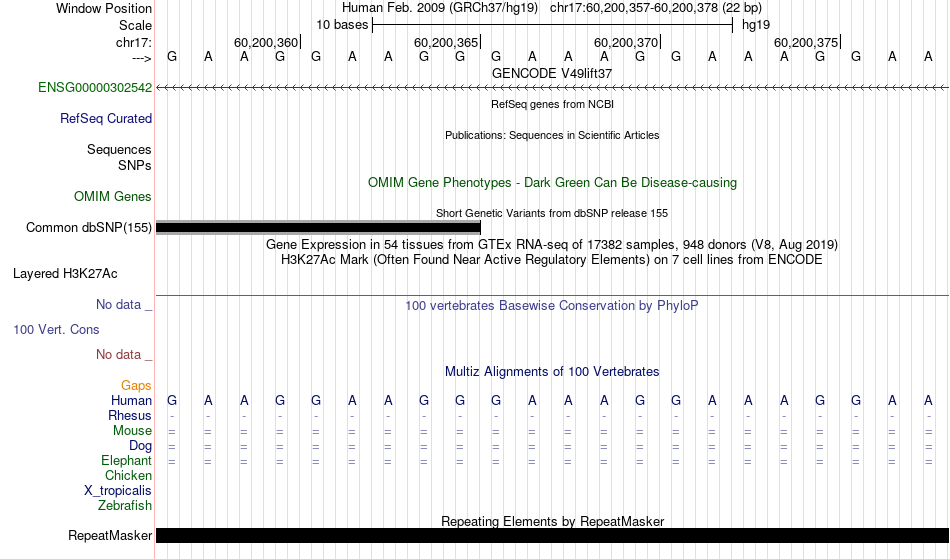
Task: Click Multiz Alignments of 100 Vertebrates title
Action: coord(552,372)
